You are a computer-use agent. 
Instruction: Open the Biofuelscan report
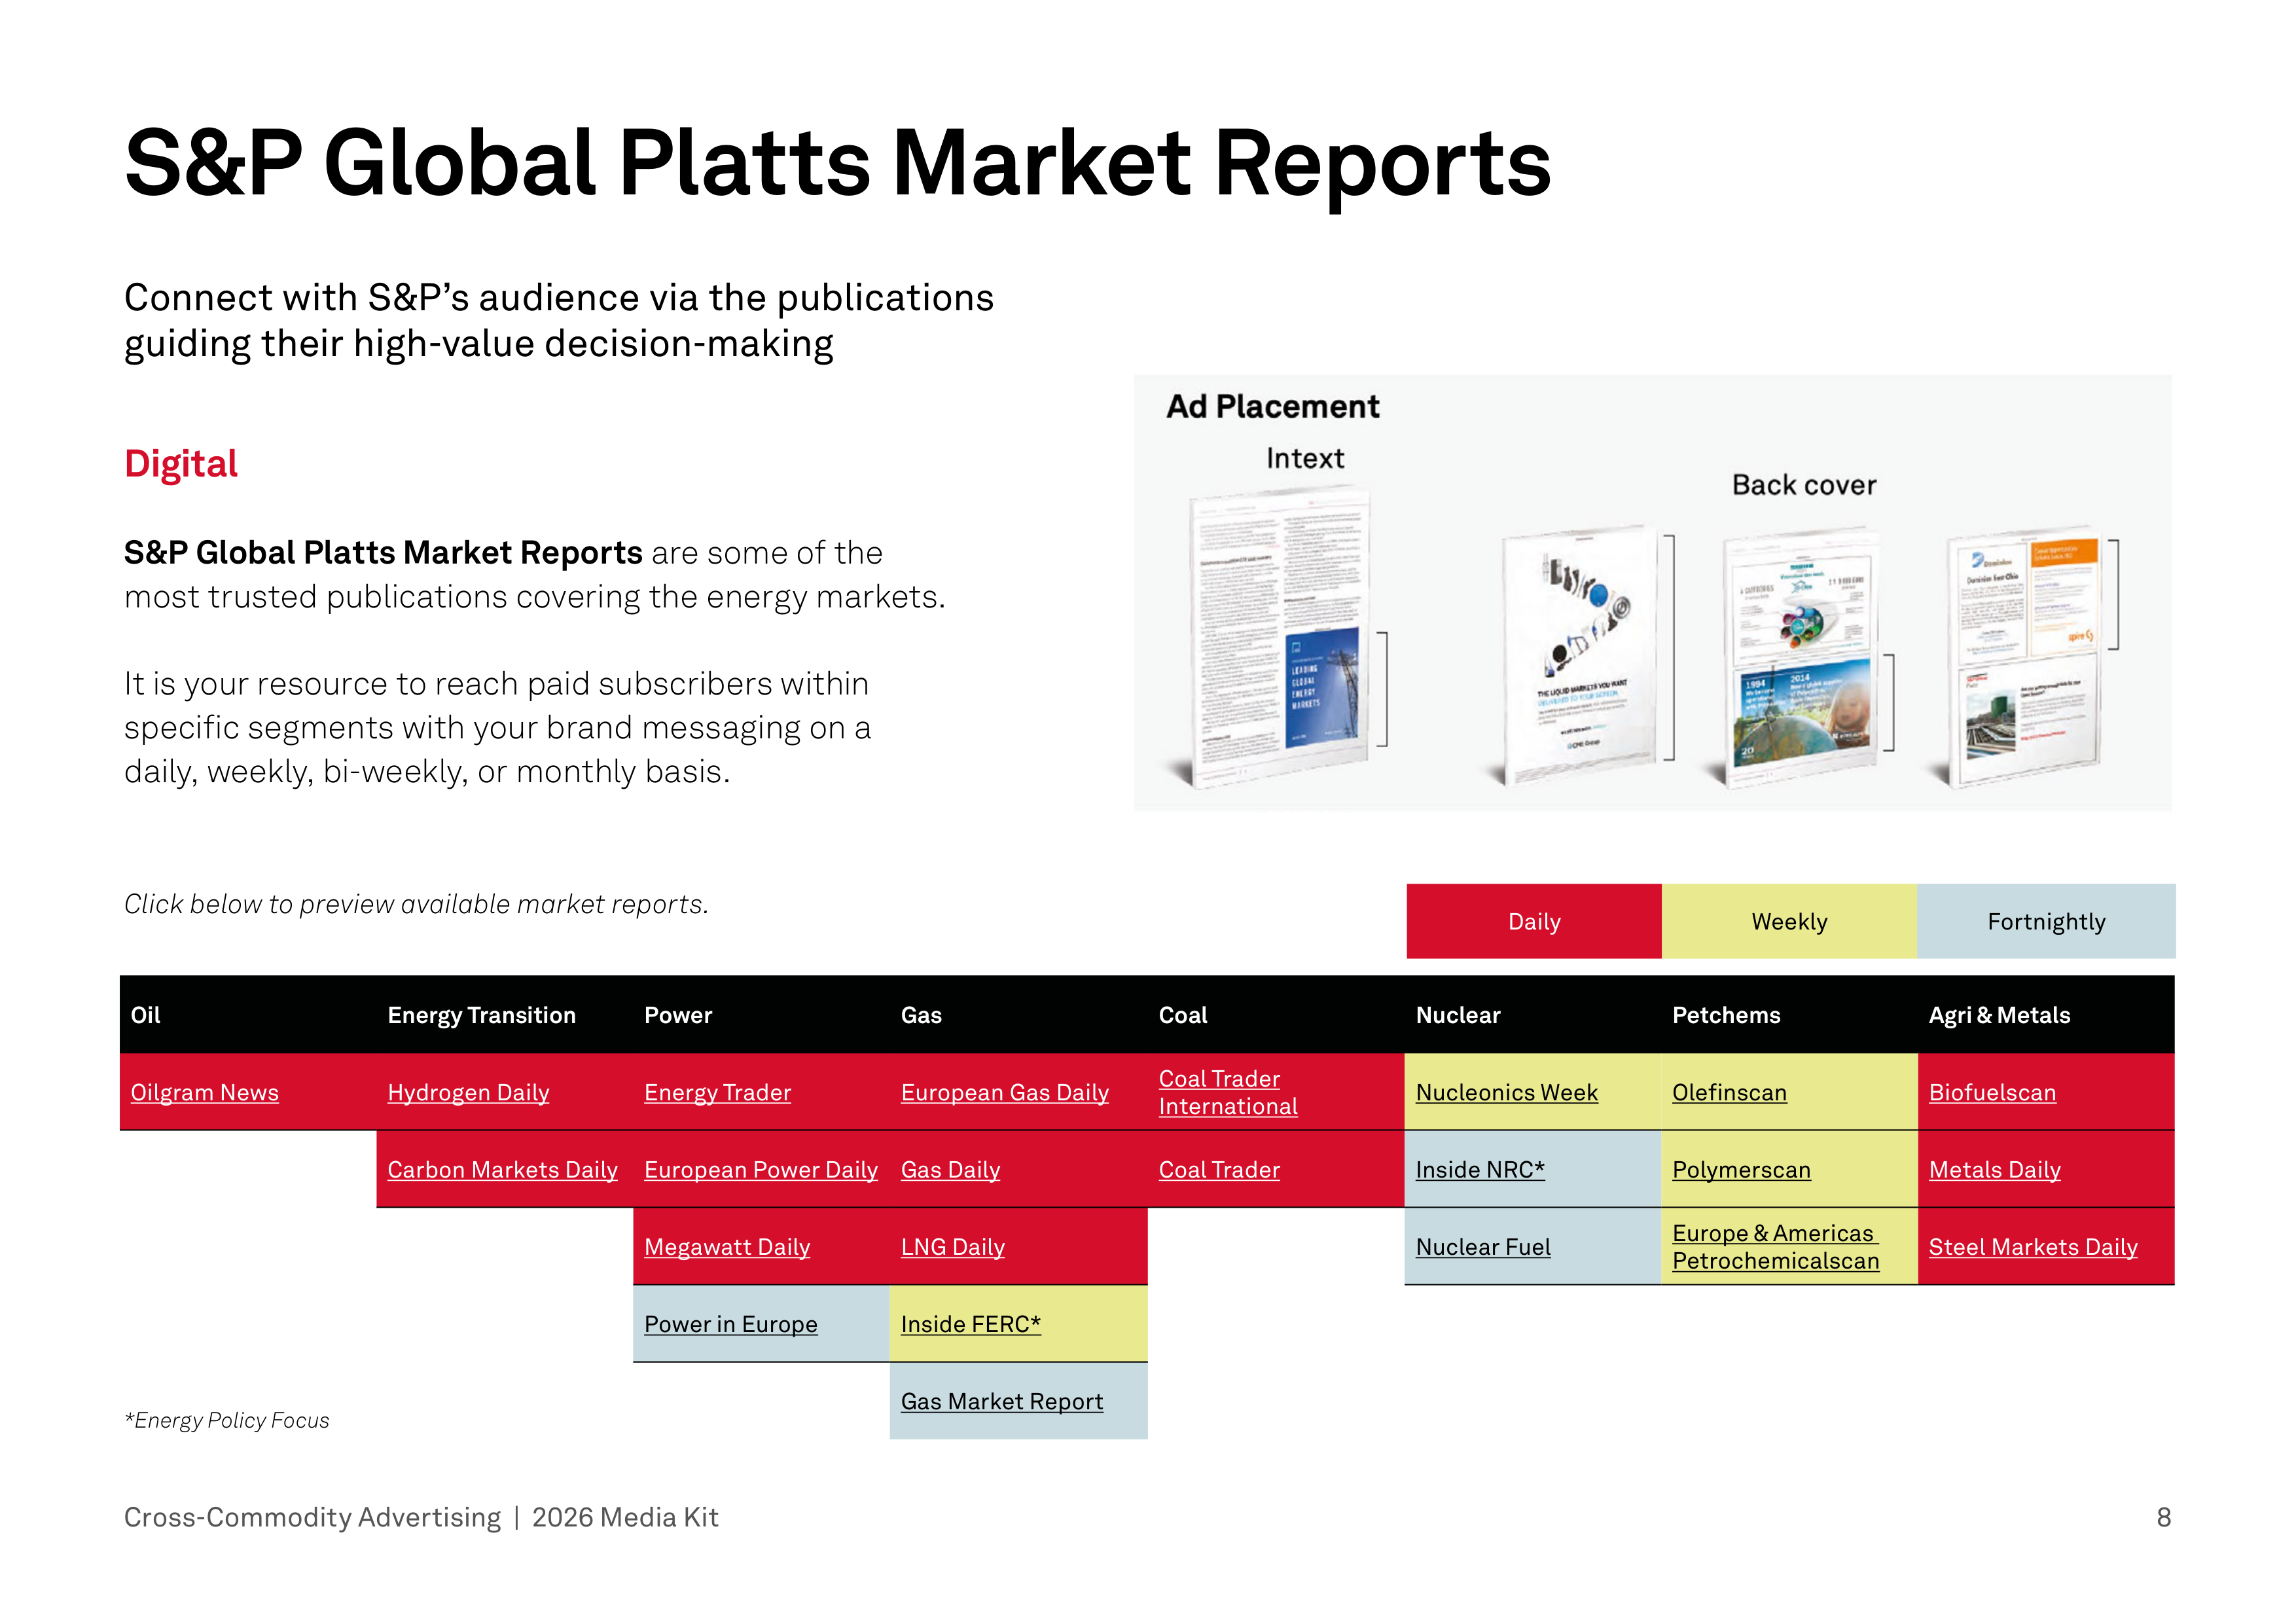click(1992, 1092)
